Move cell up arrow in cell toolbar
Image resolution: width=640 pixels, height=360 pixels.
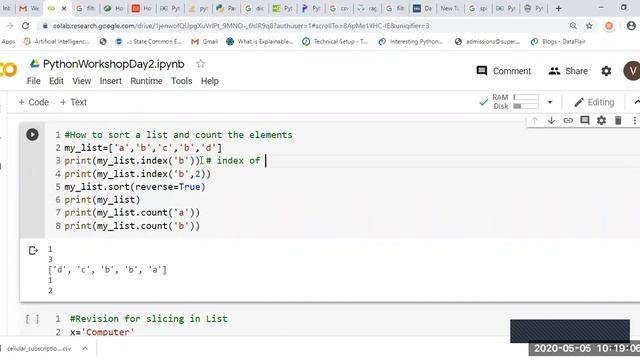point(534,120)
